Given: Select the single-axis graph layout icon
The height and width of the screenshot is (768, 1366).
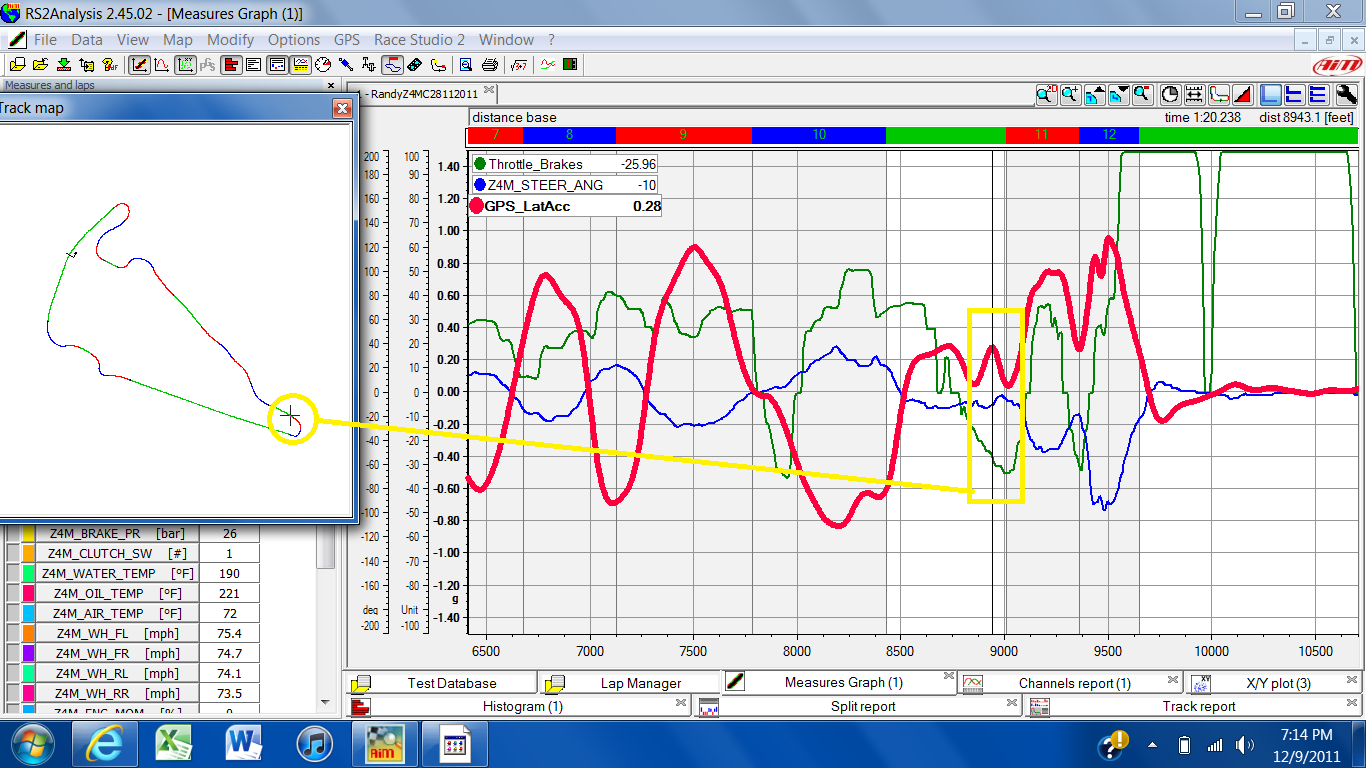Looking at the screenshot, I should point(1271,95).
